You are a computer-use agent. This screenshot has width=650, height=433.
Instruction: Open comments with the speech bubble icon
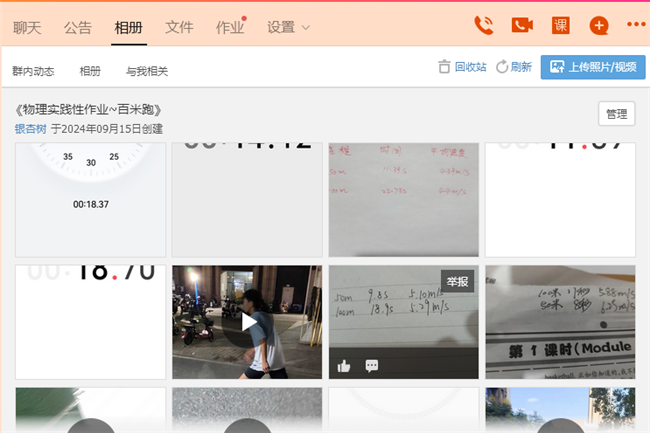point(371,366)
